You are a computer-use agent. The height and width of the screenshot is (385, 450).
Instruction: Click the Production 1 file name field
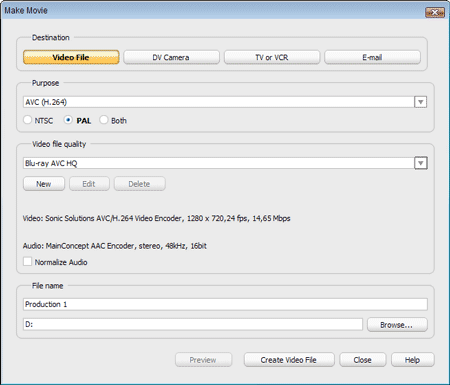(225, 304)
